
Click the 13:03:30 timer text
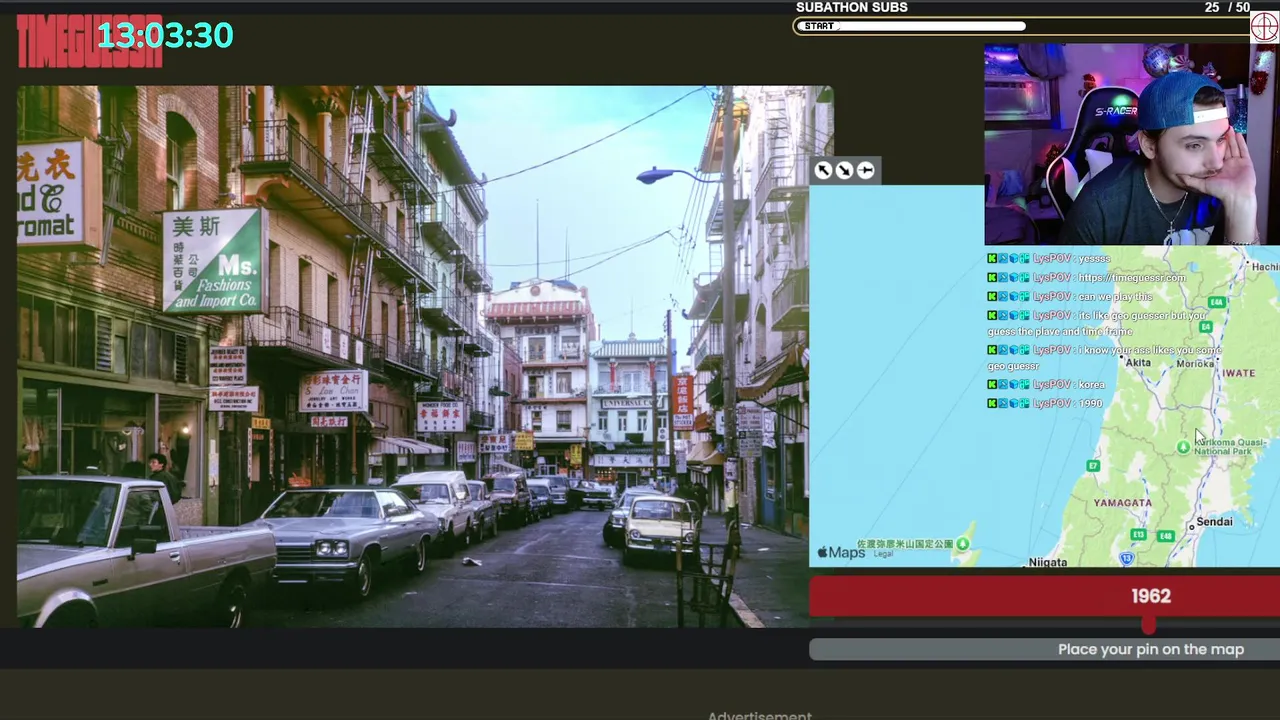click(165, 36)
